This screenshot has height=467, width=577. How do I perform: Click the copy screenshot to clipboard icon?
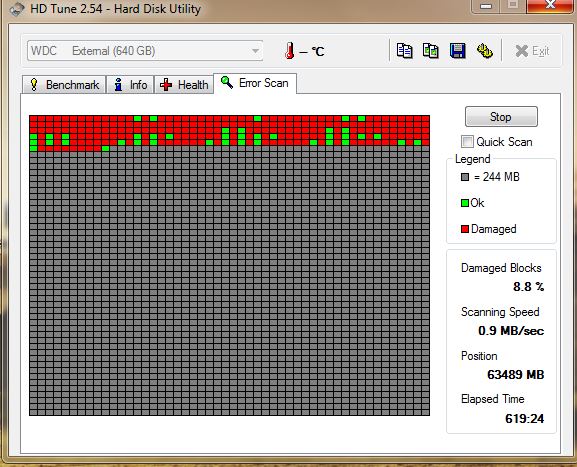pos(431,51)
